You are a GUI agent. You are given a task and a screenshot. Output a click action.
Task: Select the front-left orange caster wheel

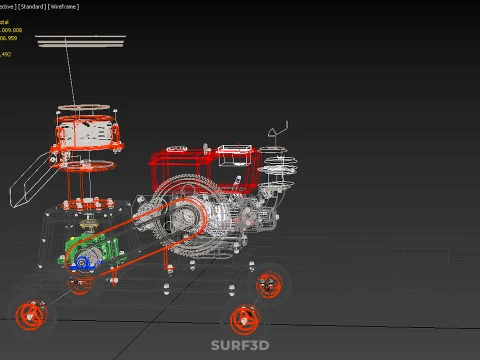tap(30, 315)
